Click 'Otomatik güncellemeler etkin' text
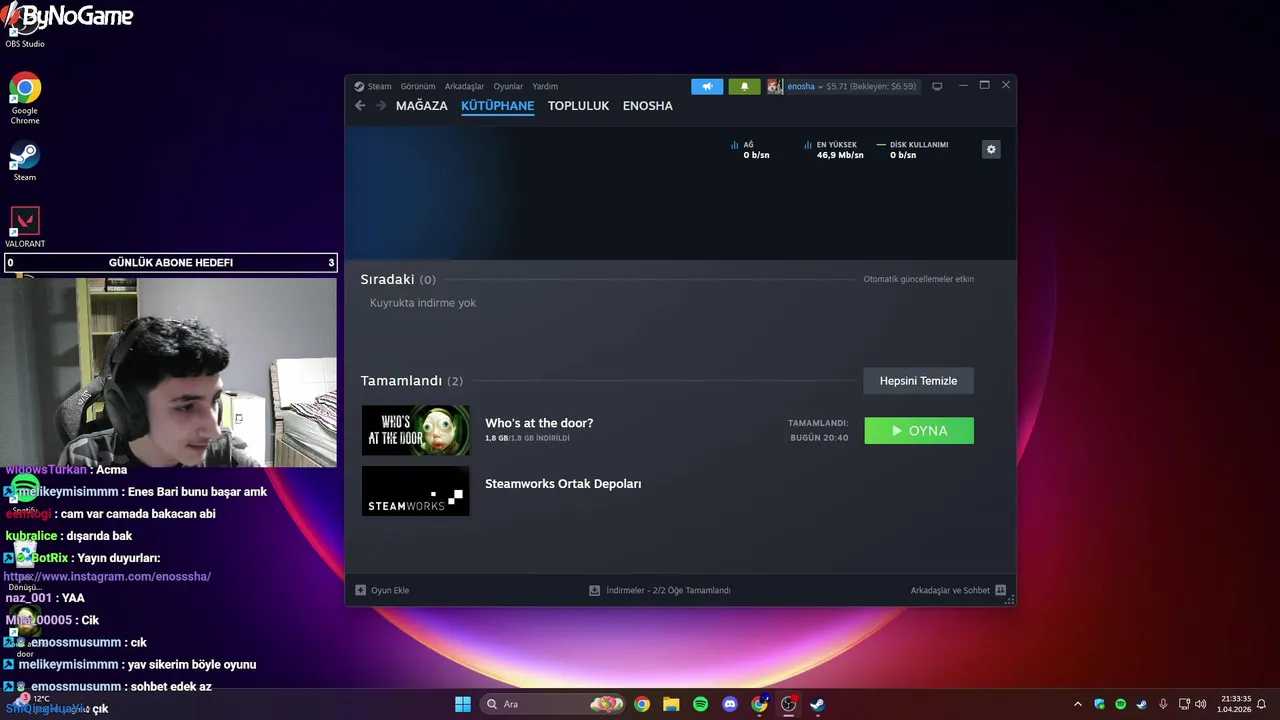Viewport: 1280px width, 720px height. coord(918,279)
